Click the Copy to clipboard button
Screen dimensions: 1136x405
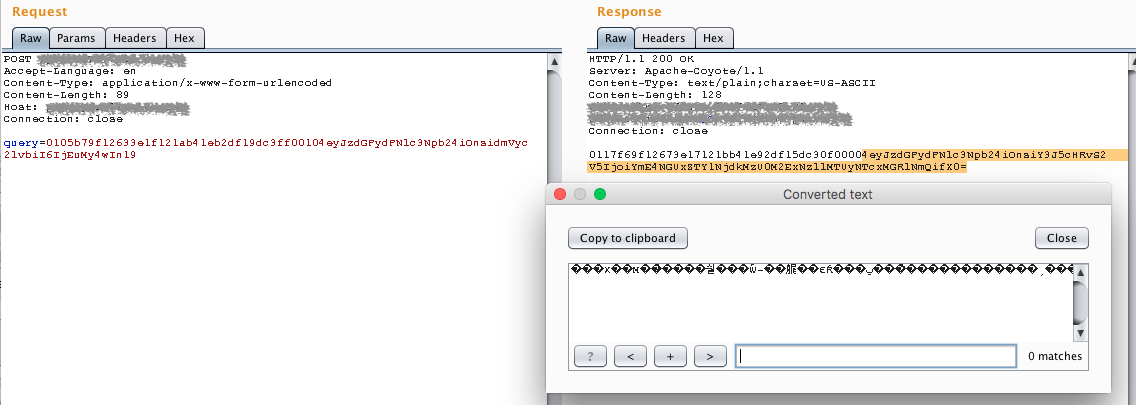click(628, 238)
